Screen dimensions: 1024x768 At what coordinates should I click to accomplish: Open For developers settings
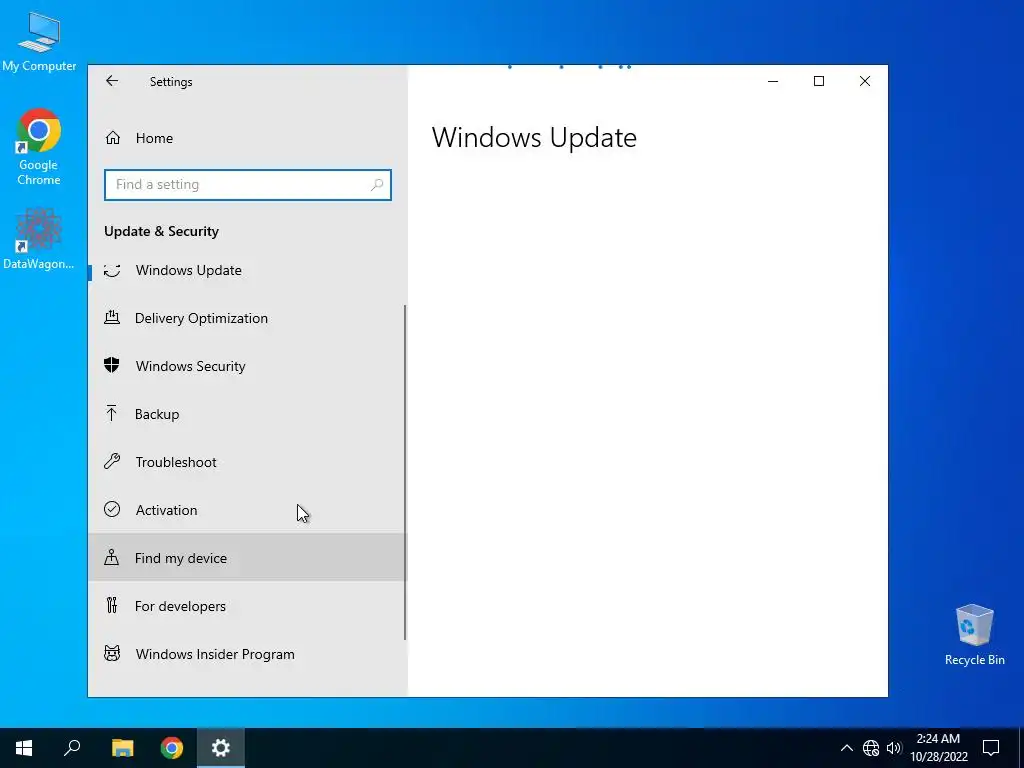(x=248, y=606)
